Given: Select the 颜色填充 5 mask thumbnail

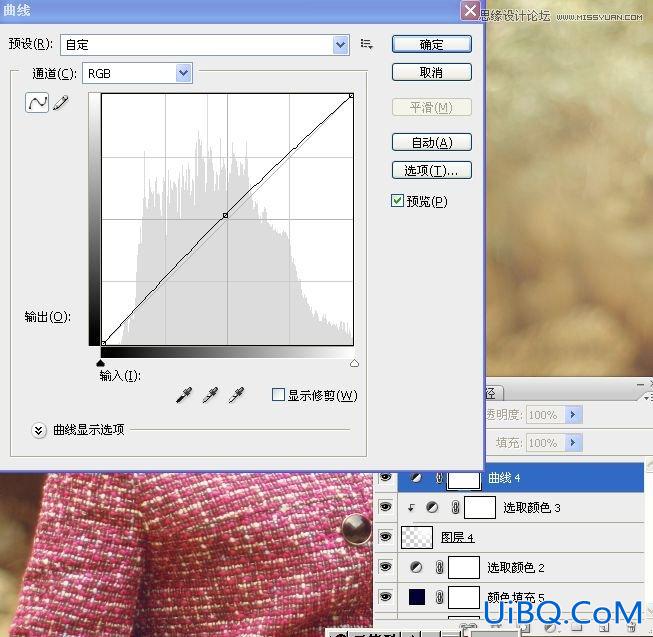Looking at the screenshot, I should tap(464, 597).
